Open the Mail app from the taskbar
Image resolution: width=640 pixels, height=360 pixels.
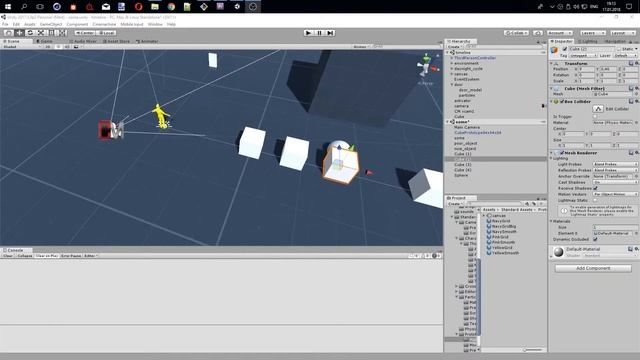click(x=106, y=7)
